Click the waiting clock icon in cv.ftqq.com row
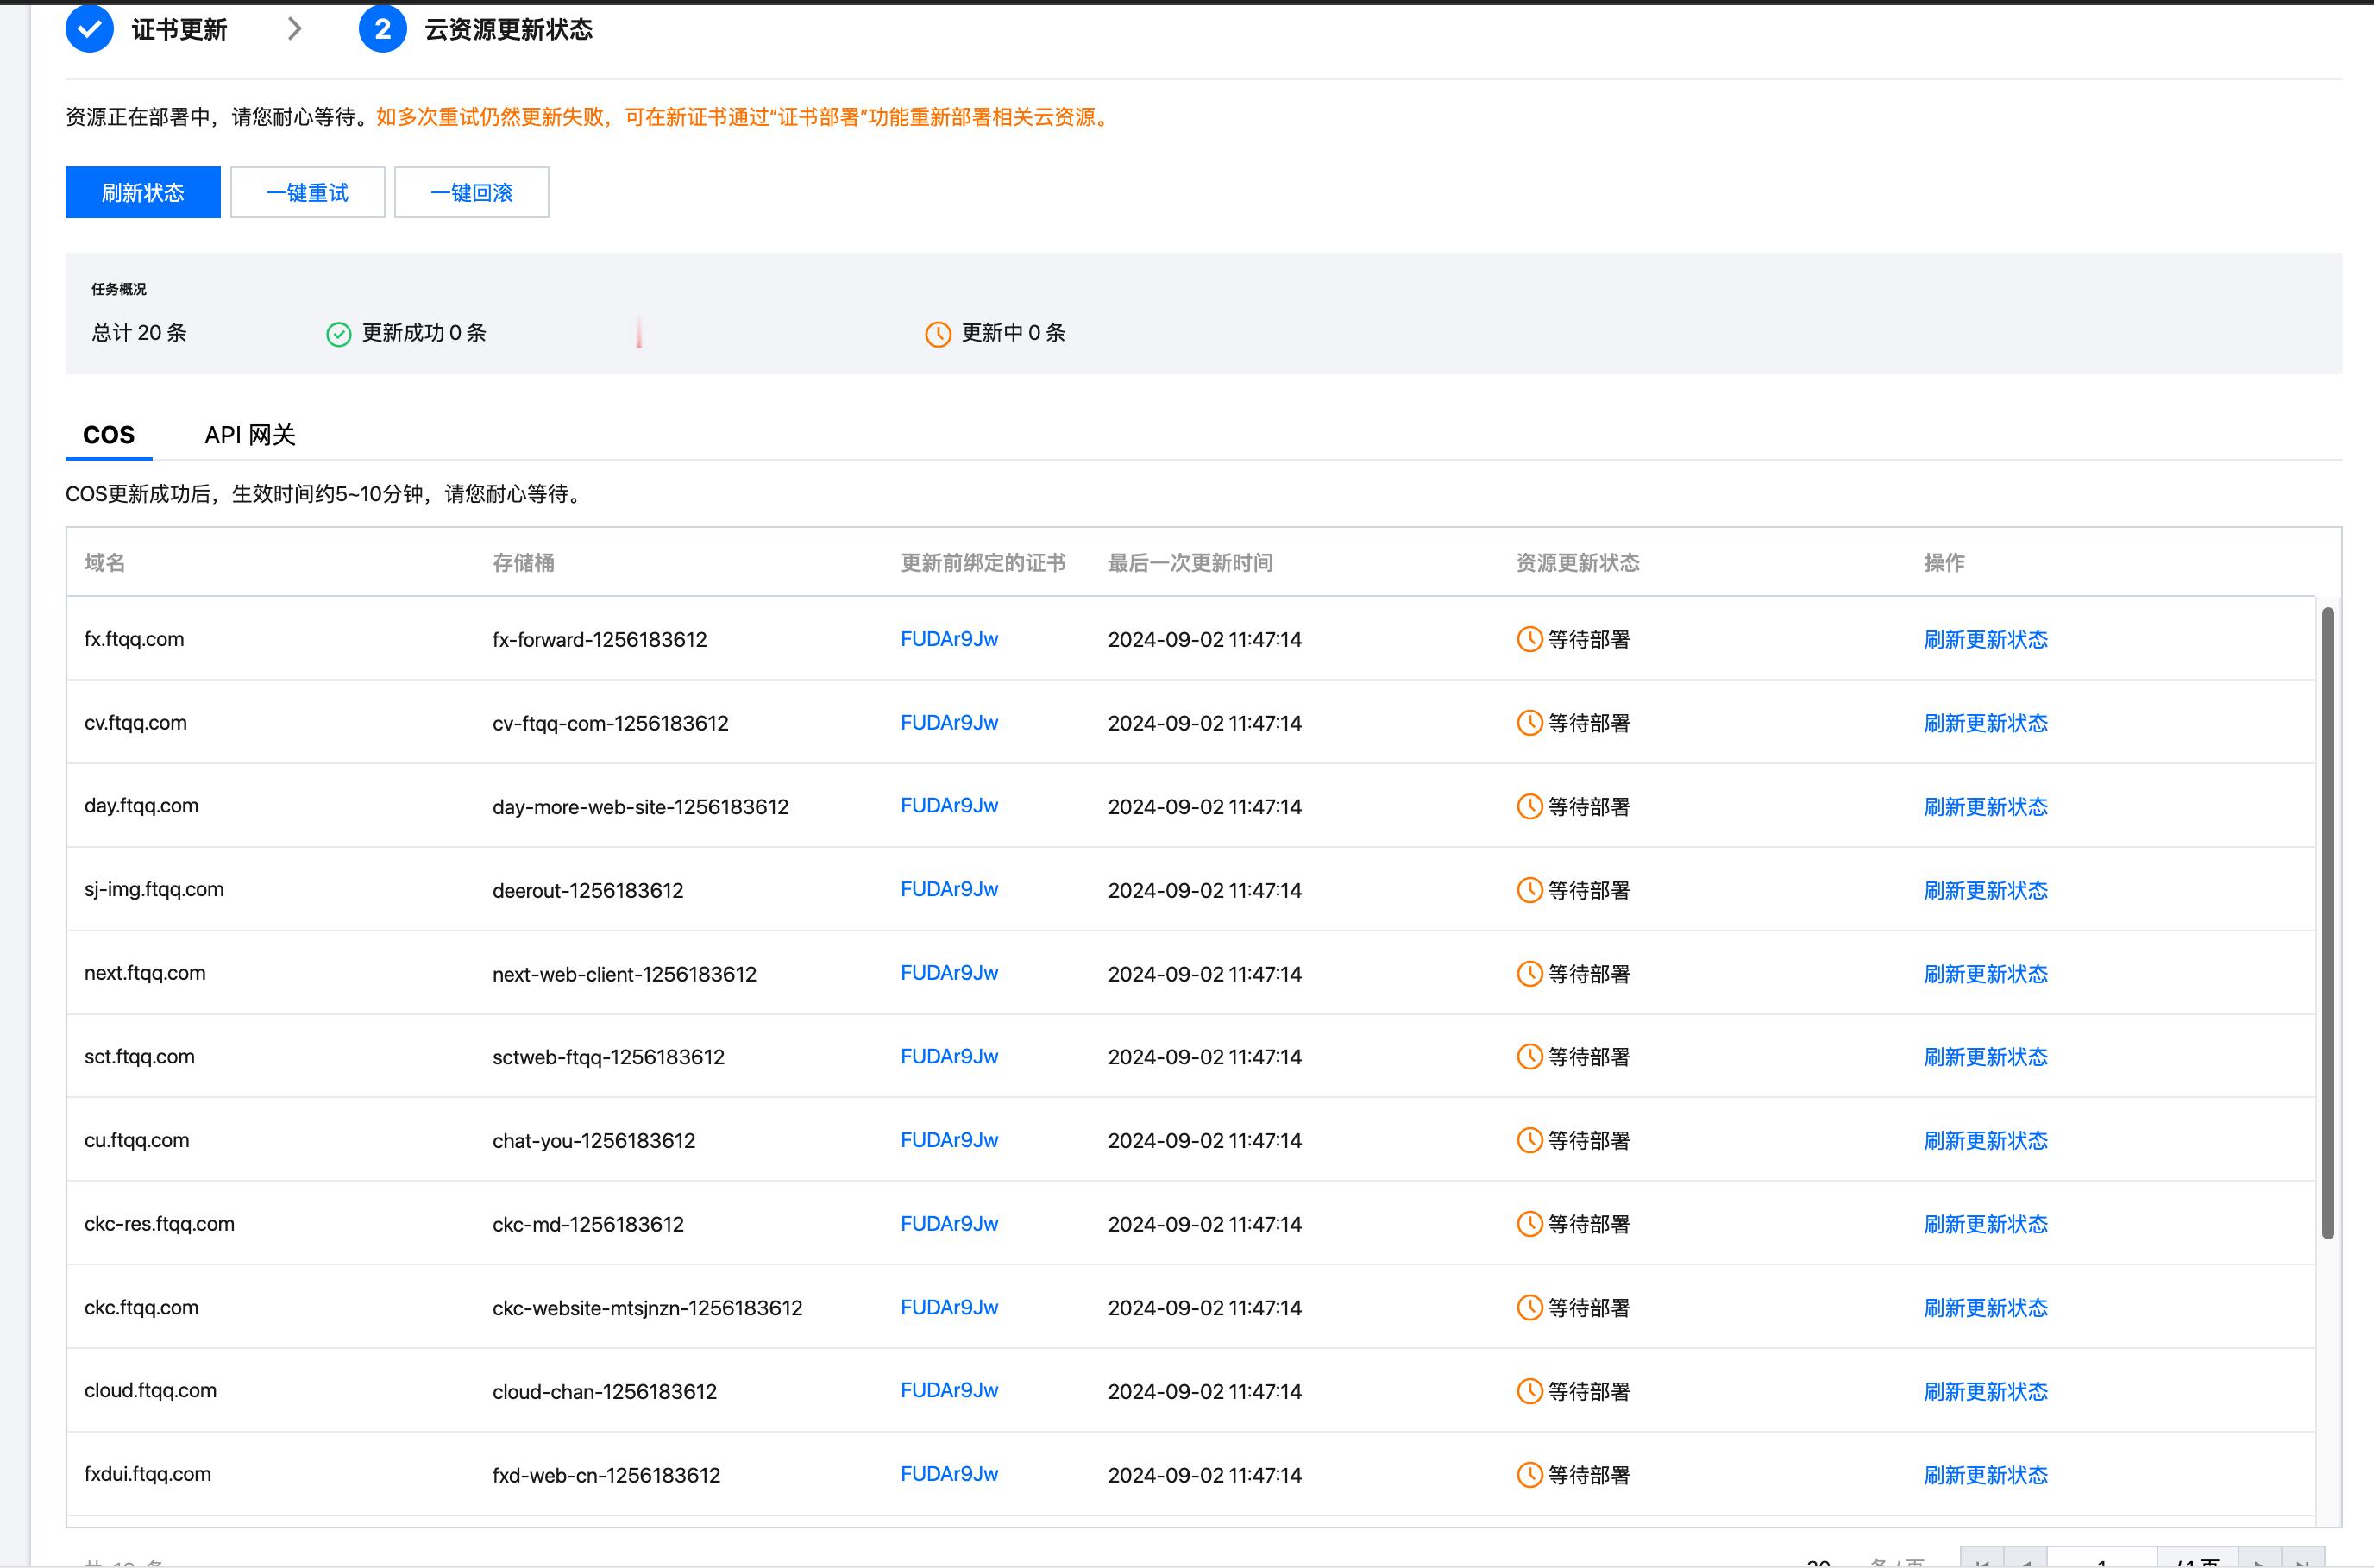Screen dimensions: 2374x1568 [1529, 723]
